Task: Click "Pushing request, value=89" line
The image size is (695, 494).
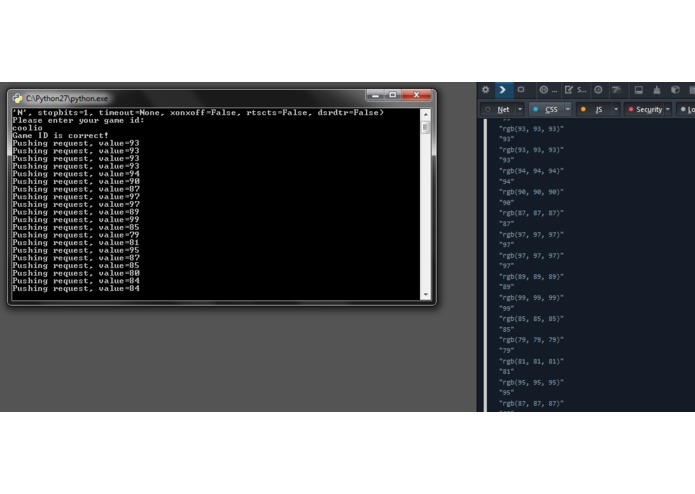Action: pos(76,212)
